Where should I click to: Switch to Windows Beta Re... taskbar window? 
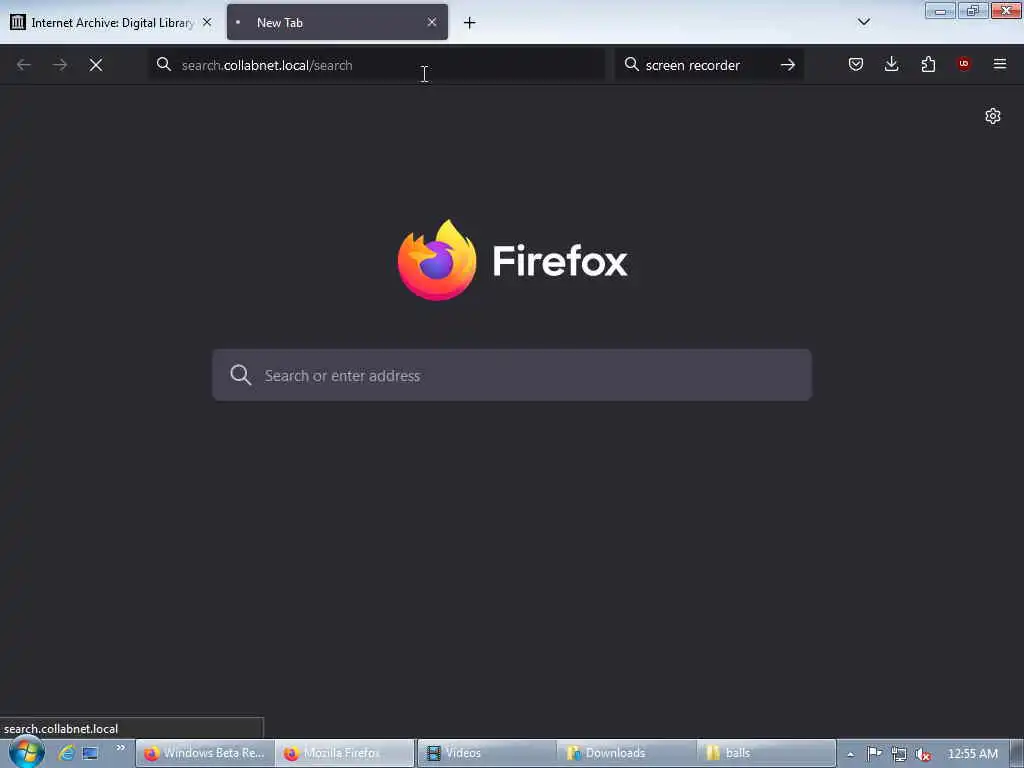(x=204, y=753)
